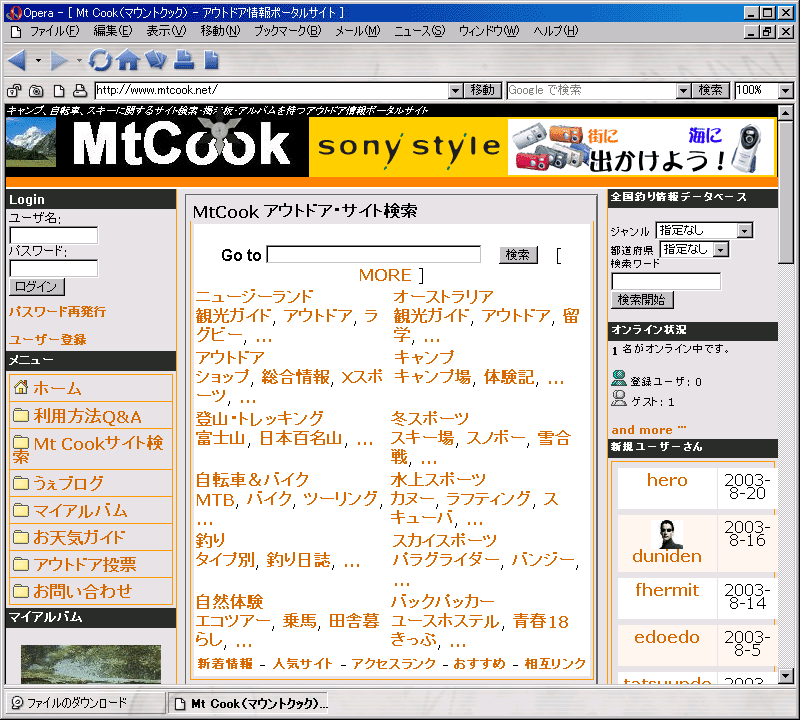This screenshot has height=720, width=800.
Task: Click the folder icon beside マイアルバム menu entry
Action: tap(21, 510)
